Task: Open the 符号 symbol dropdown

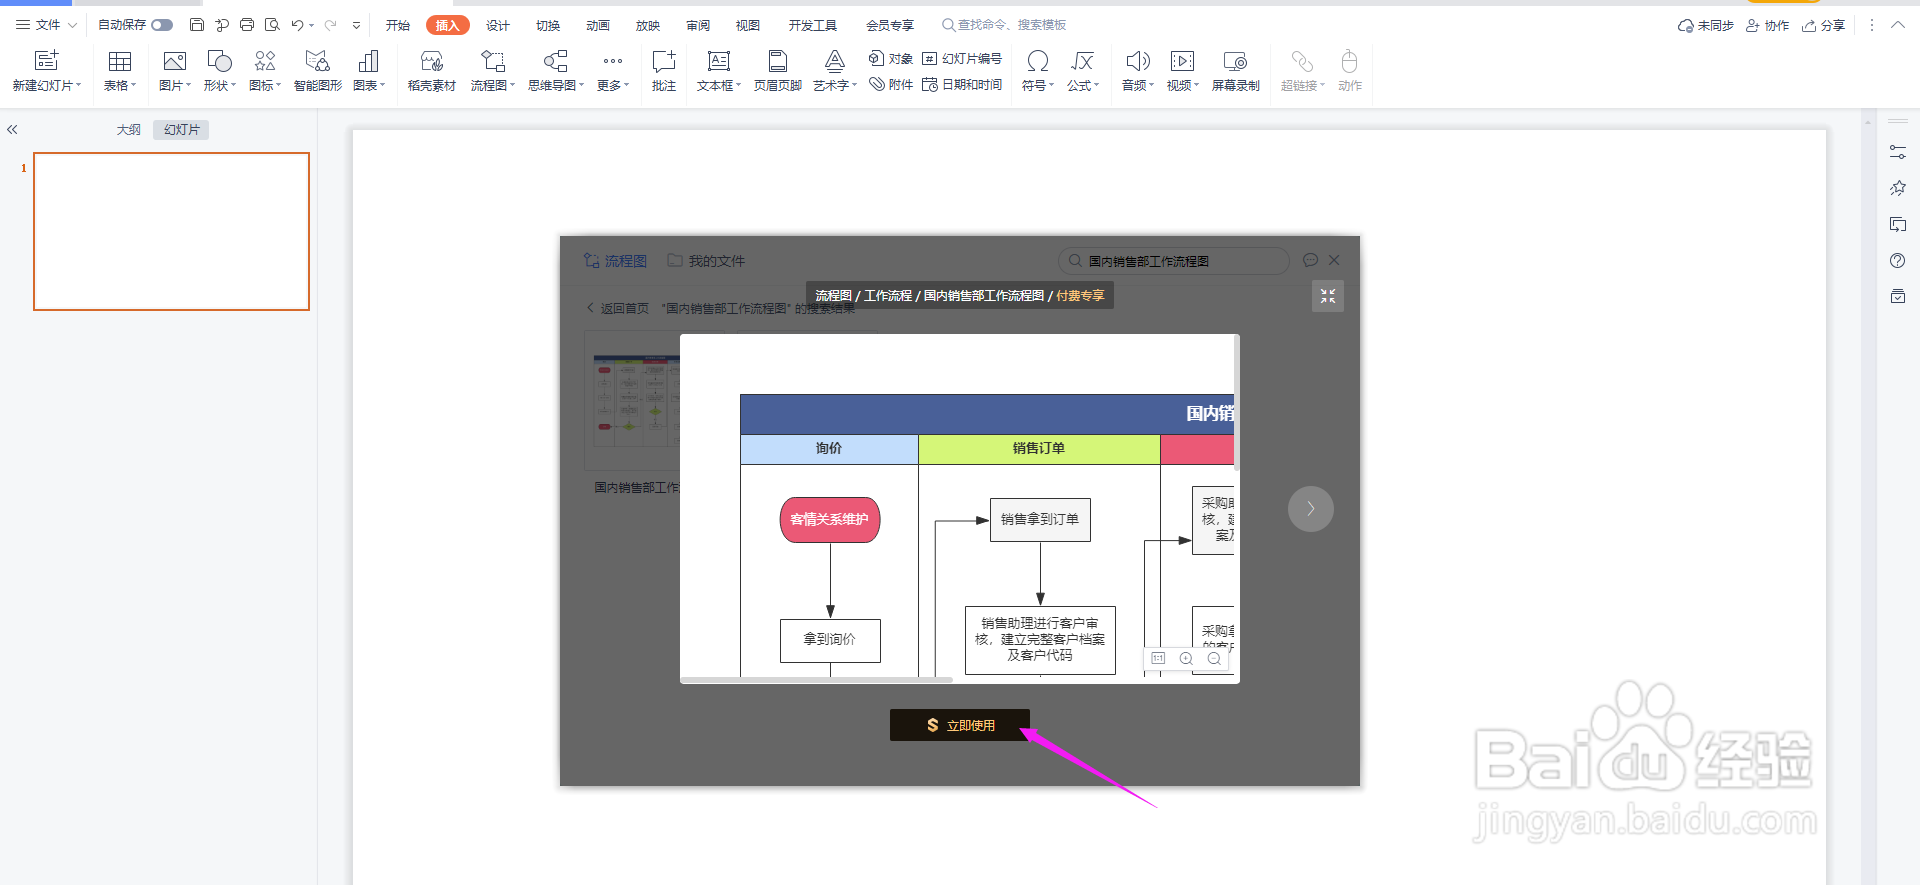Action: pos(1038,71)
